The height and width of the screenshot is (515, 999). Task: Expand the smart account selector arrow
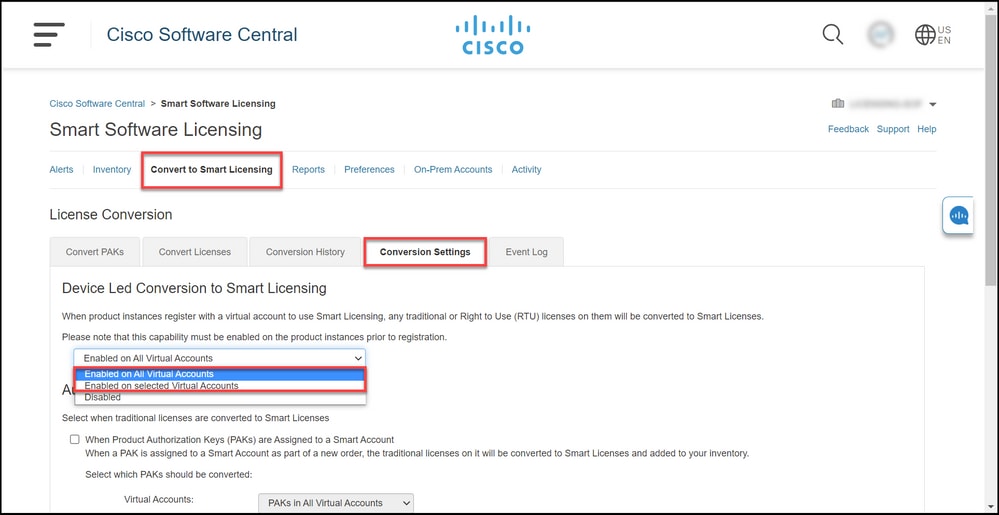pyautogui.click(x=933, y=105)
